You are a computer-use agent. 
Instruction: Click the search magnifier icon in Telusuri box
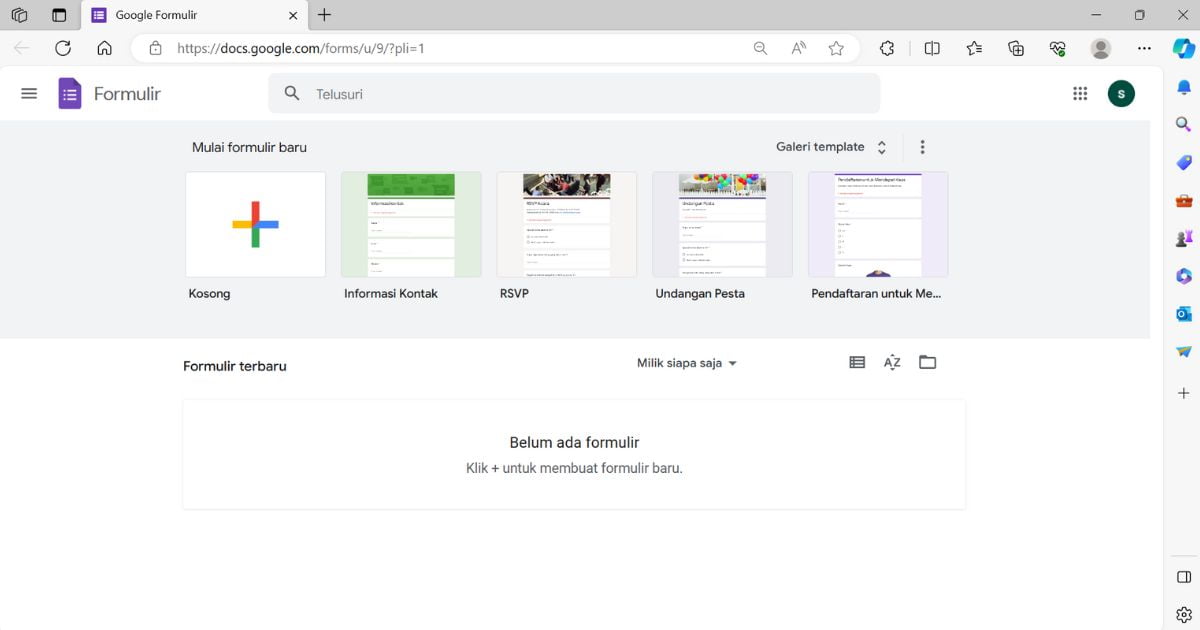pos(292,93)
